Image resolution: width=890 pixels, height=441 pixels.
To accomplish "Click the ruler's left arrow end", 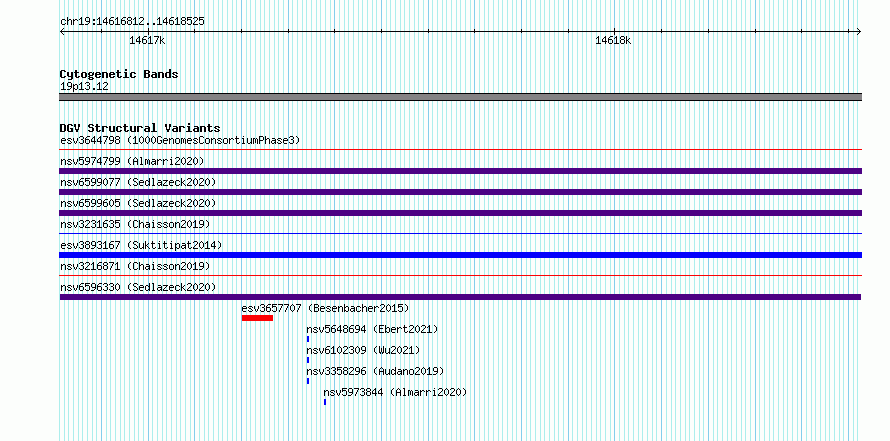I will (x=63, y=31).
